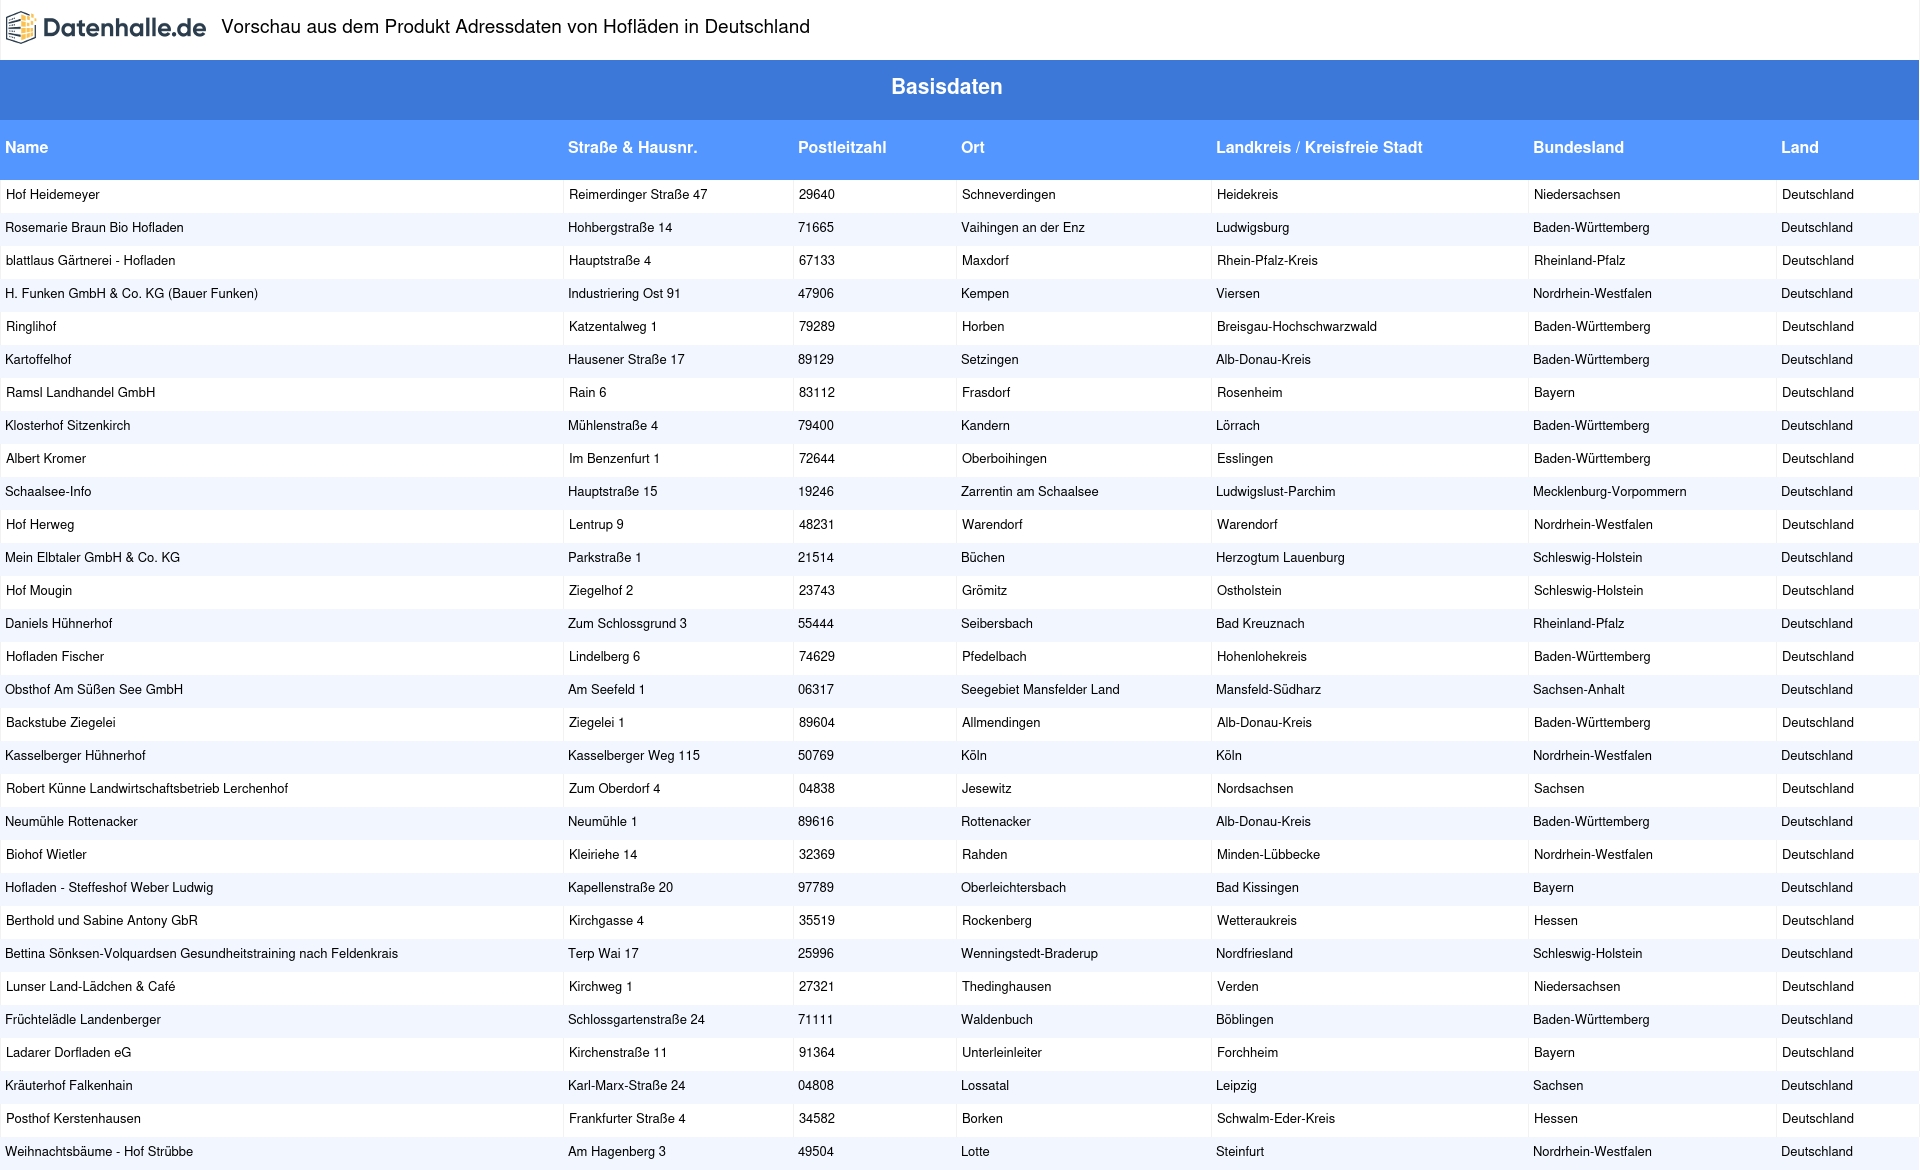Image resolution: width=1920 pixels, height=1170 pixels.
Task: Click Früchtelädle Landenberger name cell
Action: [83, 1020]
